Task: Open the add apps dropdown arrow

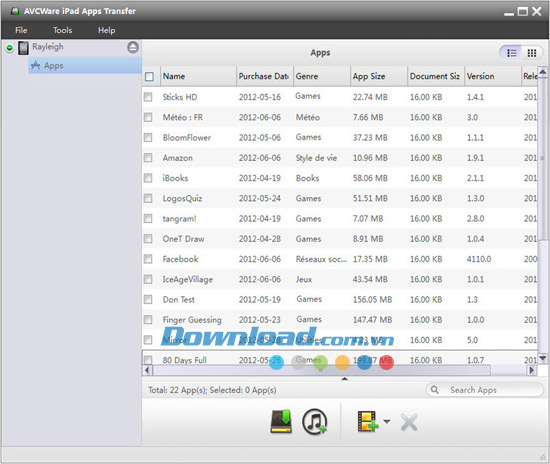Action: tap(387, 421)
